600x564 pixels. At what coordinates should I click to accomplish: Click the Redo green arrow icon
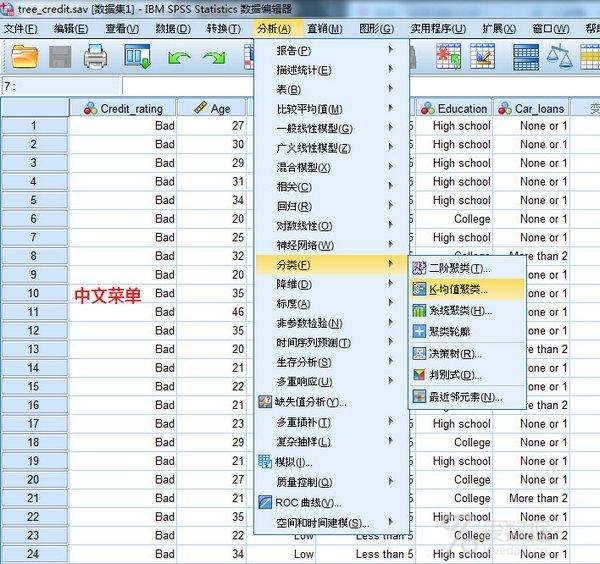click(214, 58)
